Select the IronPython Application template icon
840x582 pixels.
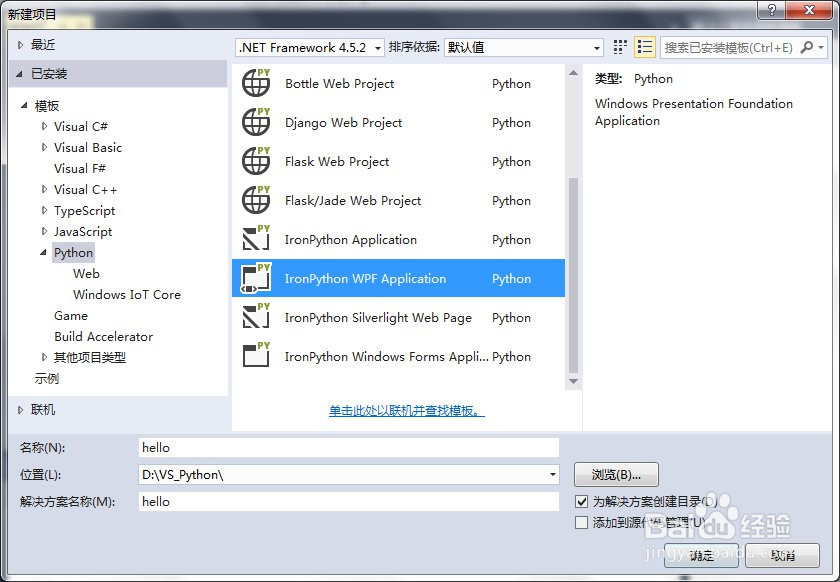click(256, 239)
